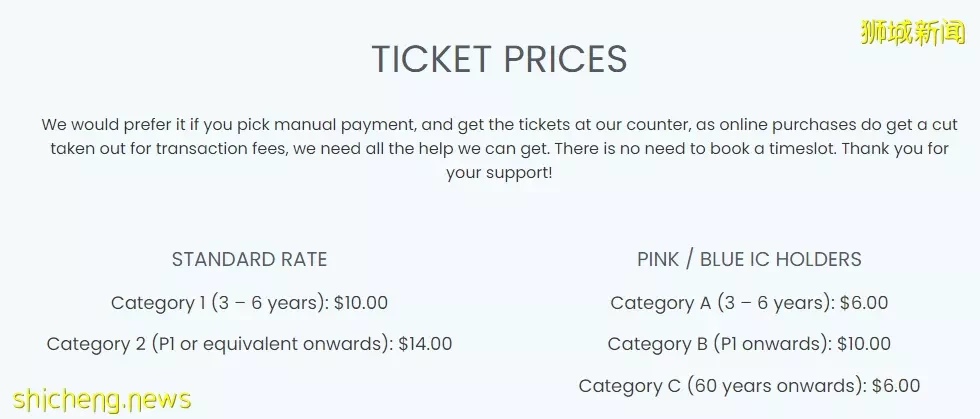Click the 'transaction fees' sentence line
The image size is (980, 419).
point(499,149)
